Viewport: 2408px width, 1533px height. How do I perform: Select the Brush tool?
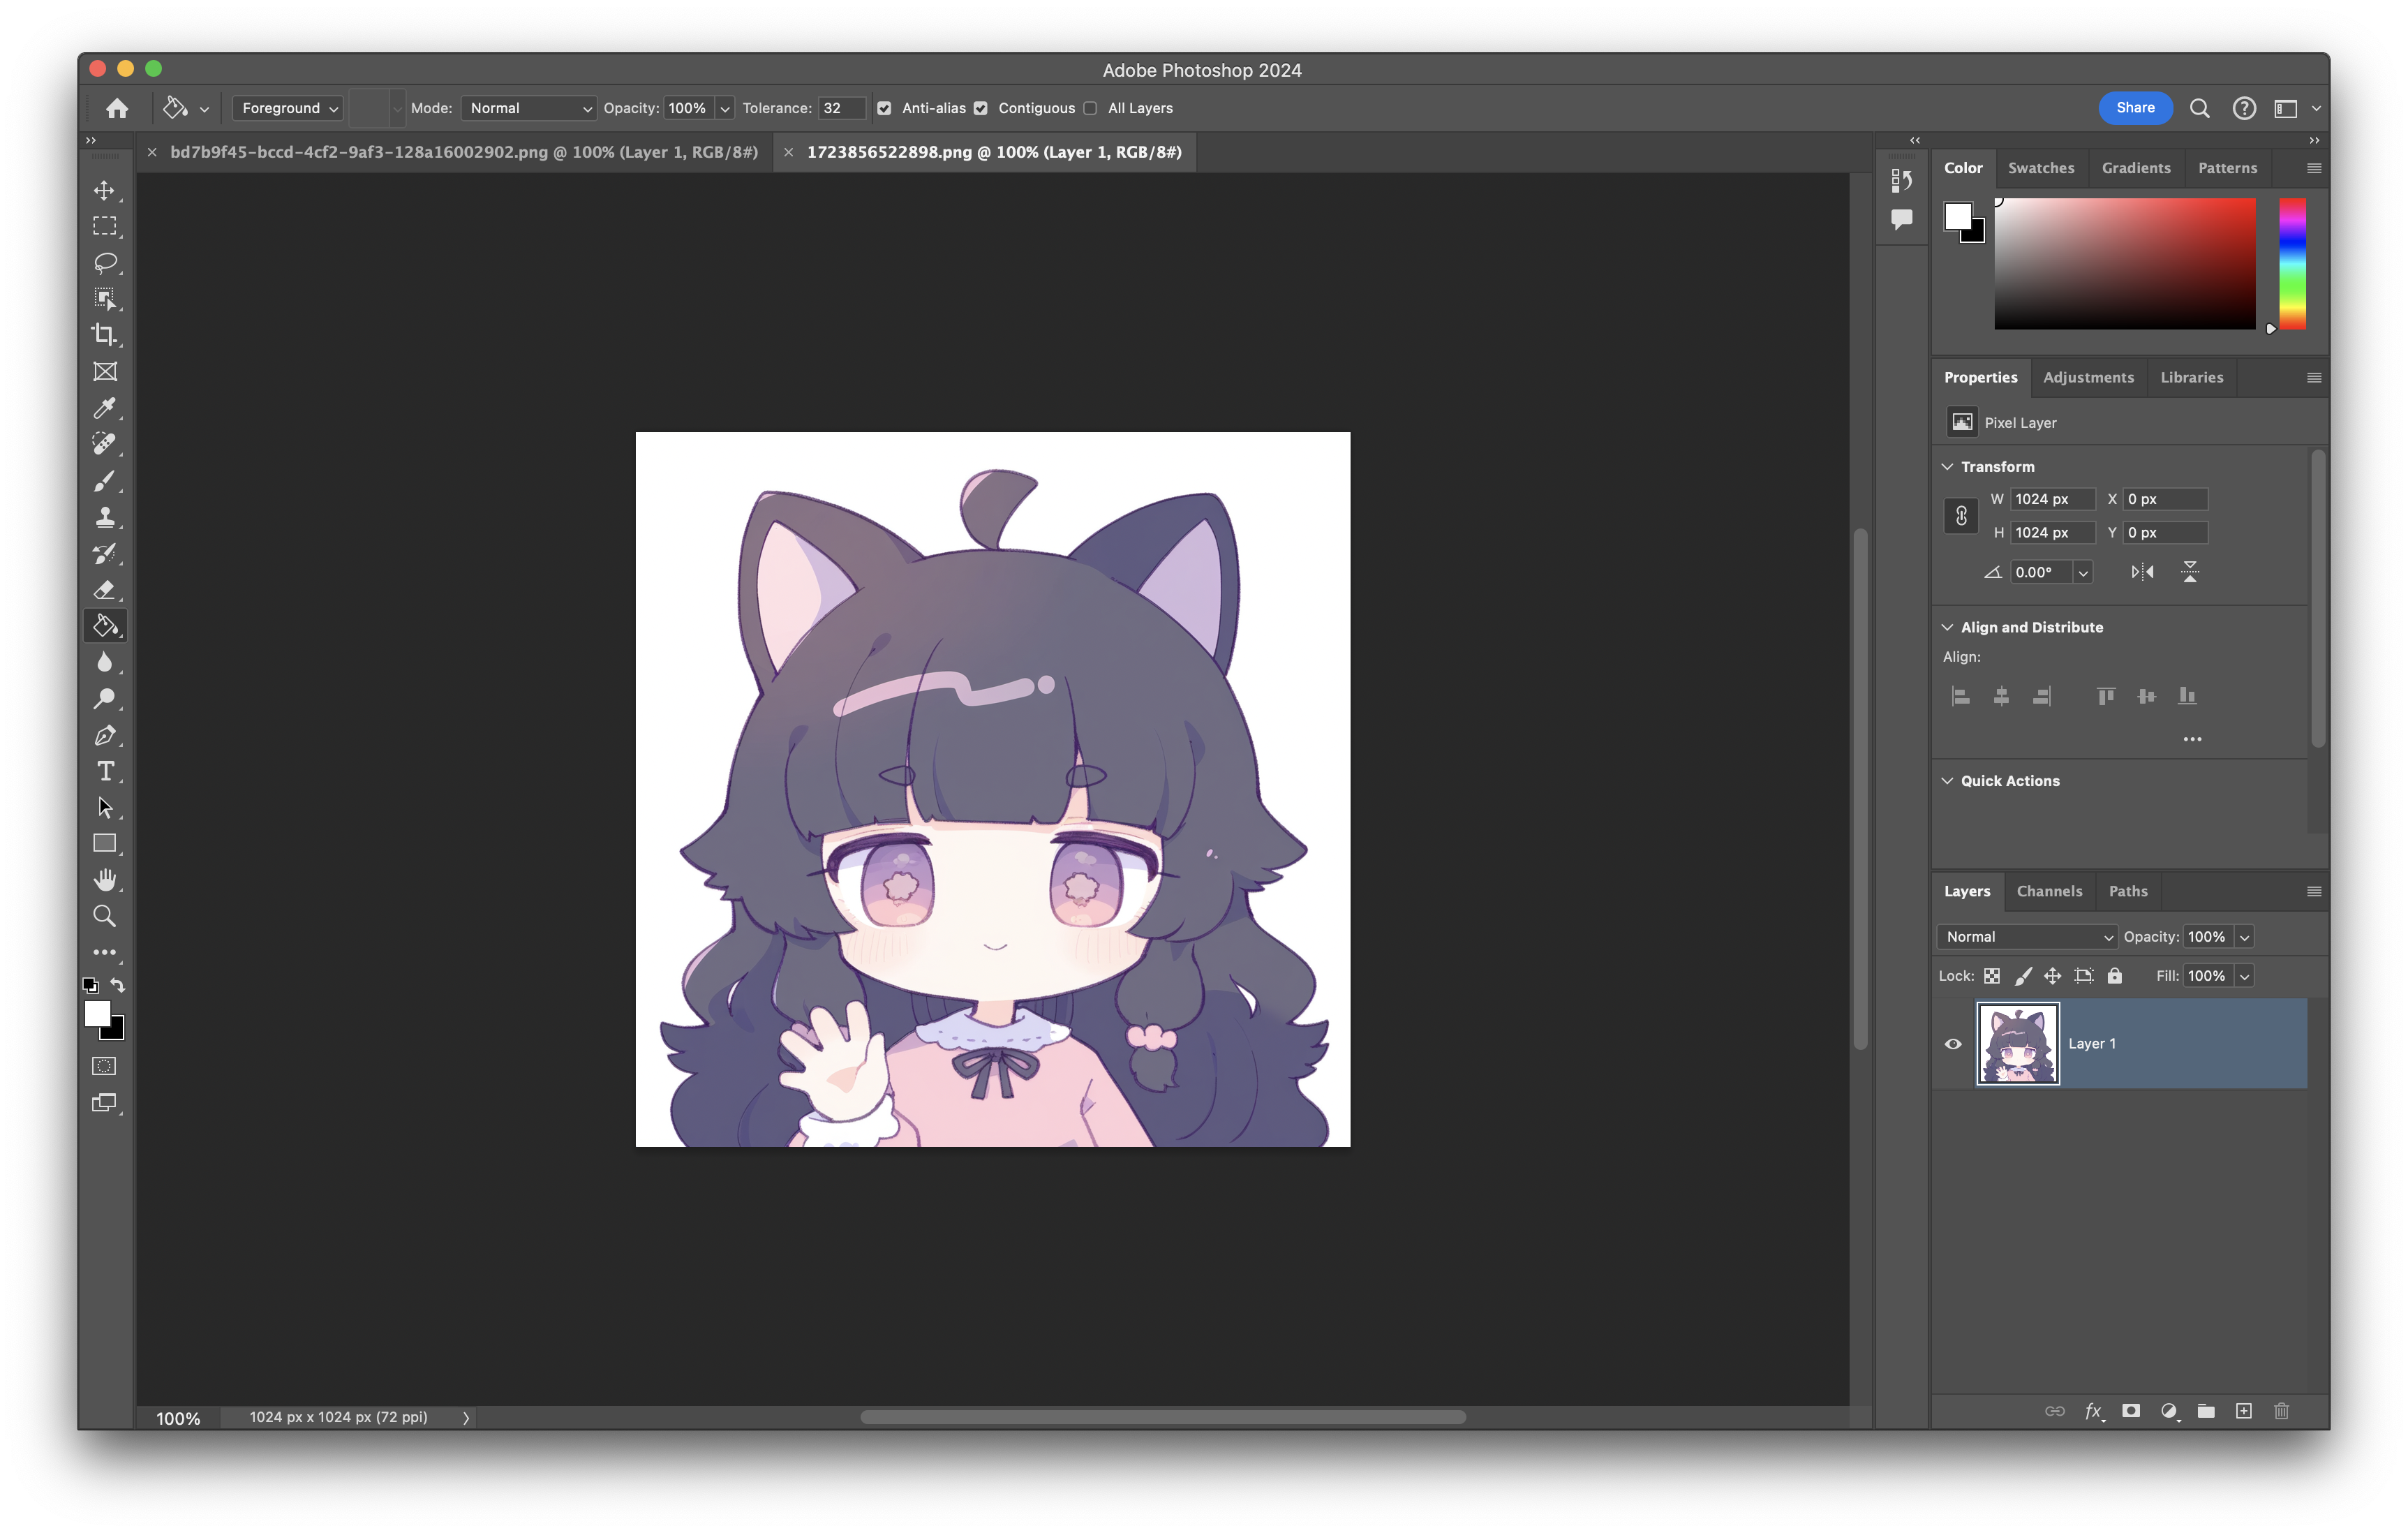coord(104,481)
